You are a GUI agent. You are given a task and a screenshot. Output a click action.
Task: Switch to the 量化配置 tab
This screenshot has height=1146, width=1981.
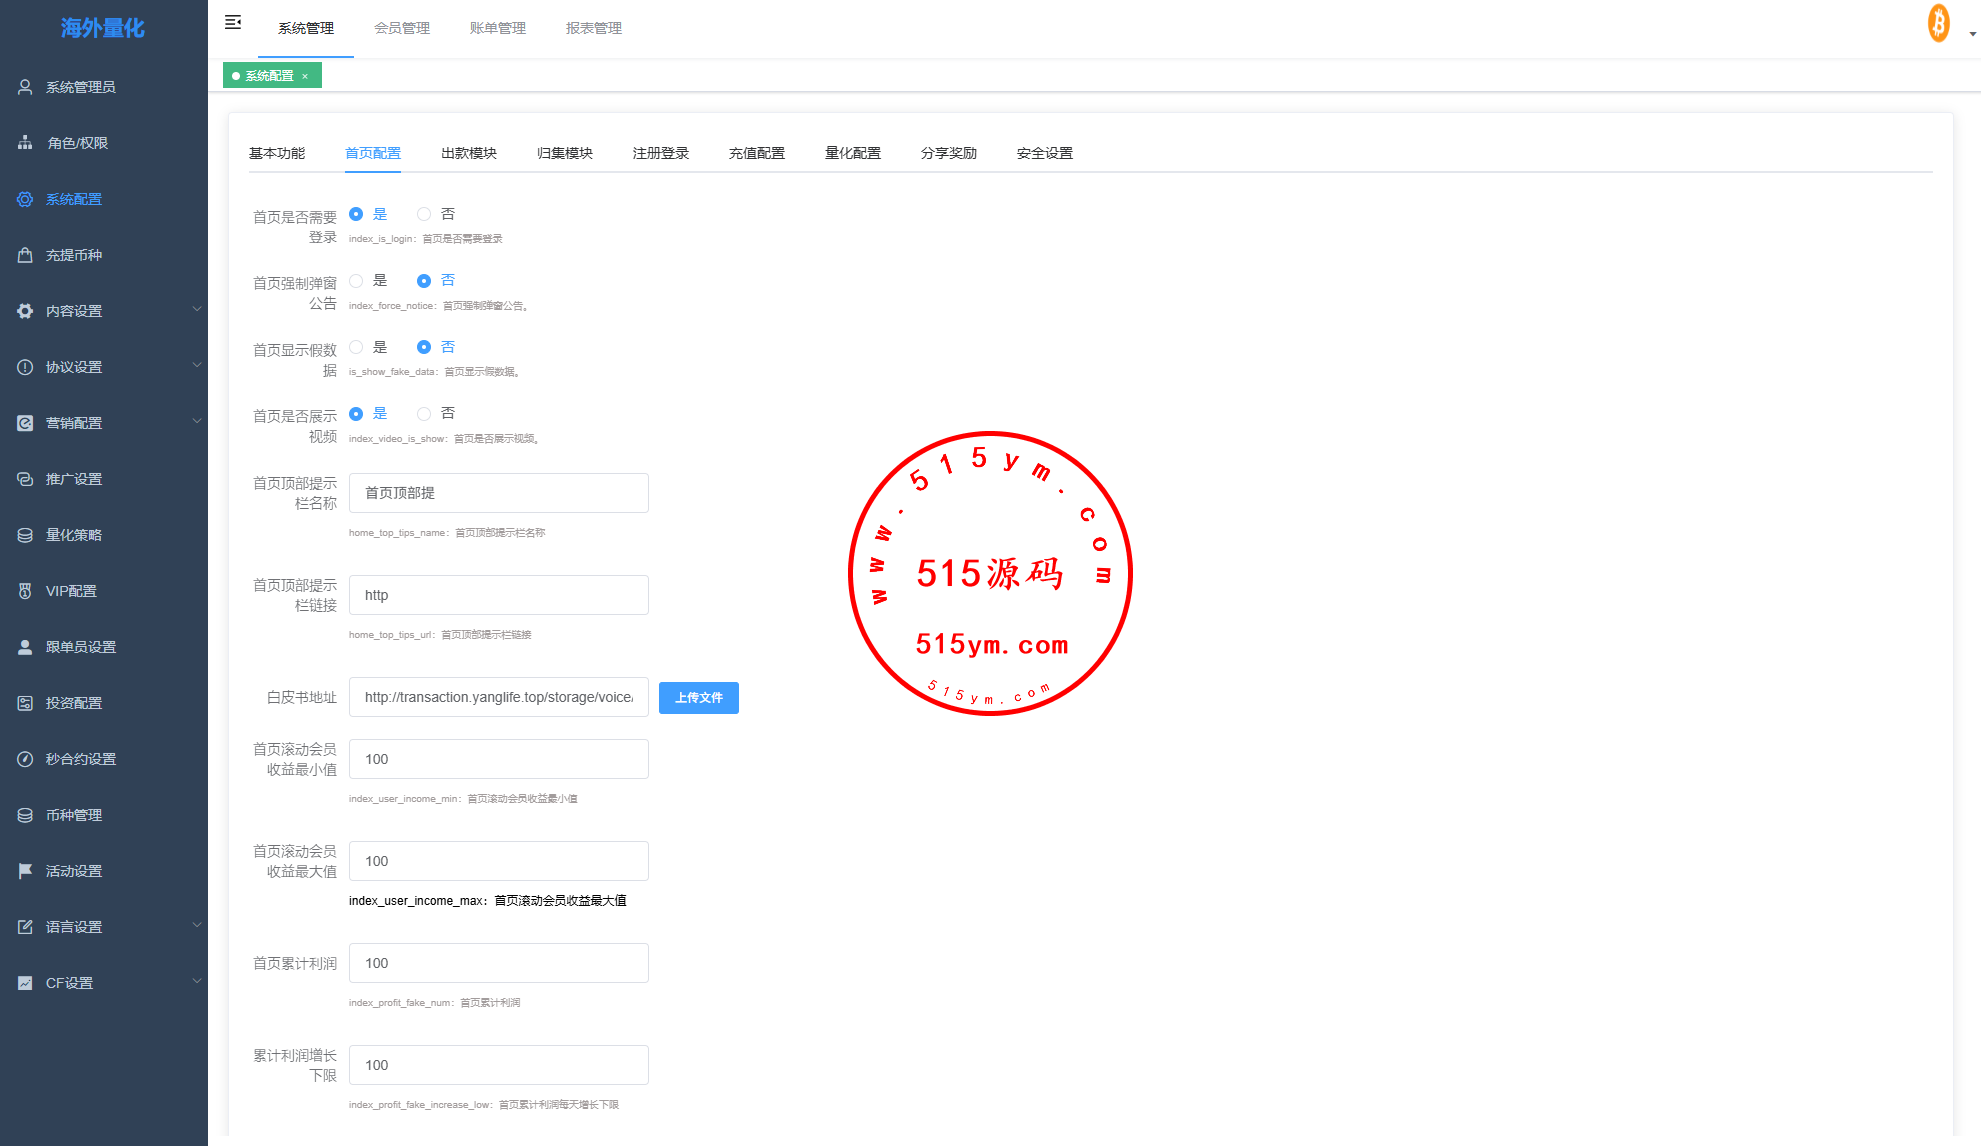point(852,153)
